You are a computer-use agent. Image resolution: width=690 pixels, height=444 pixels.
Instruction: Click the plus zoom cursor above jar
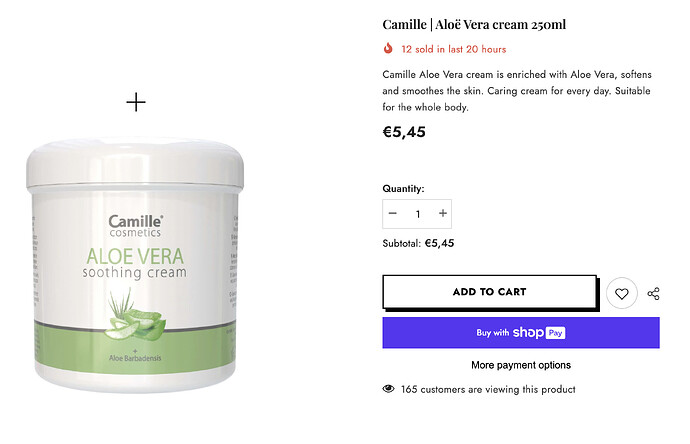pos(136,102)
